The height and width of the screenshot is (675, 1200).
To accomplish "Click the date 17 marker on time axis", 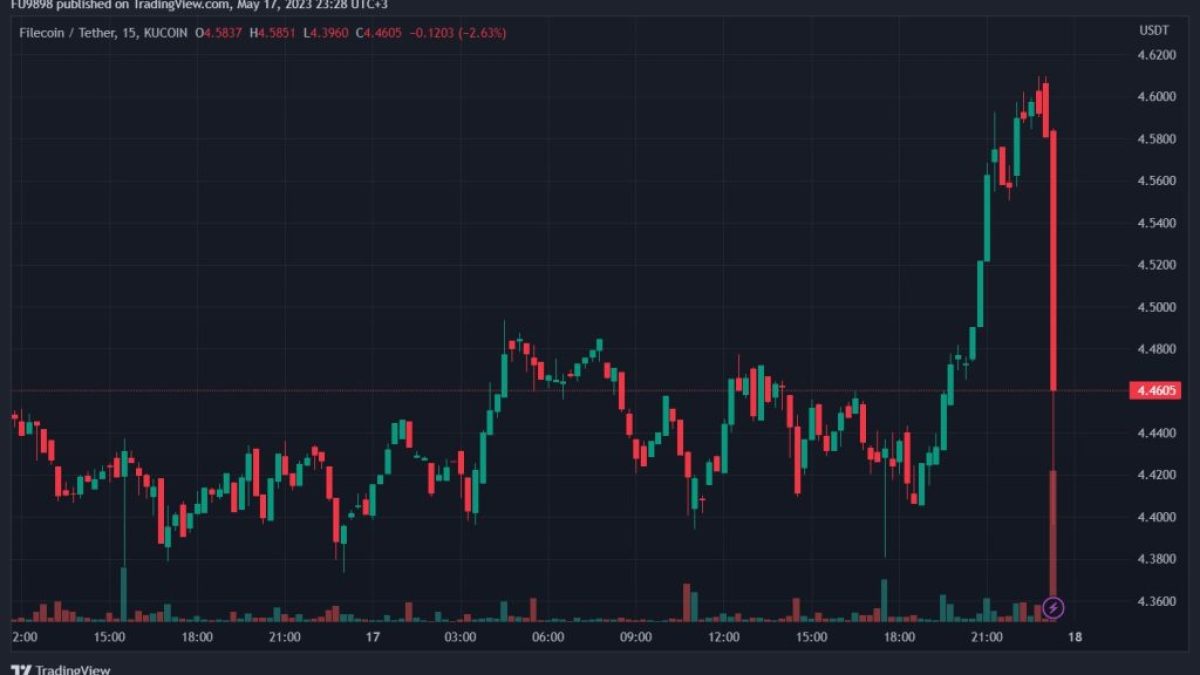I will pos(372,636).
